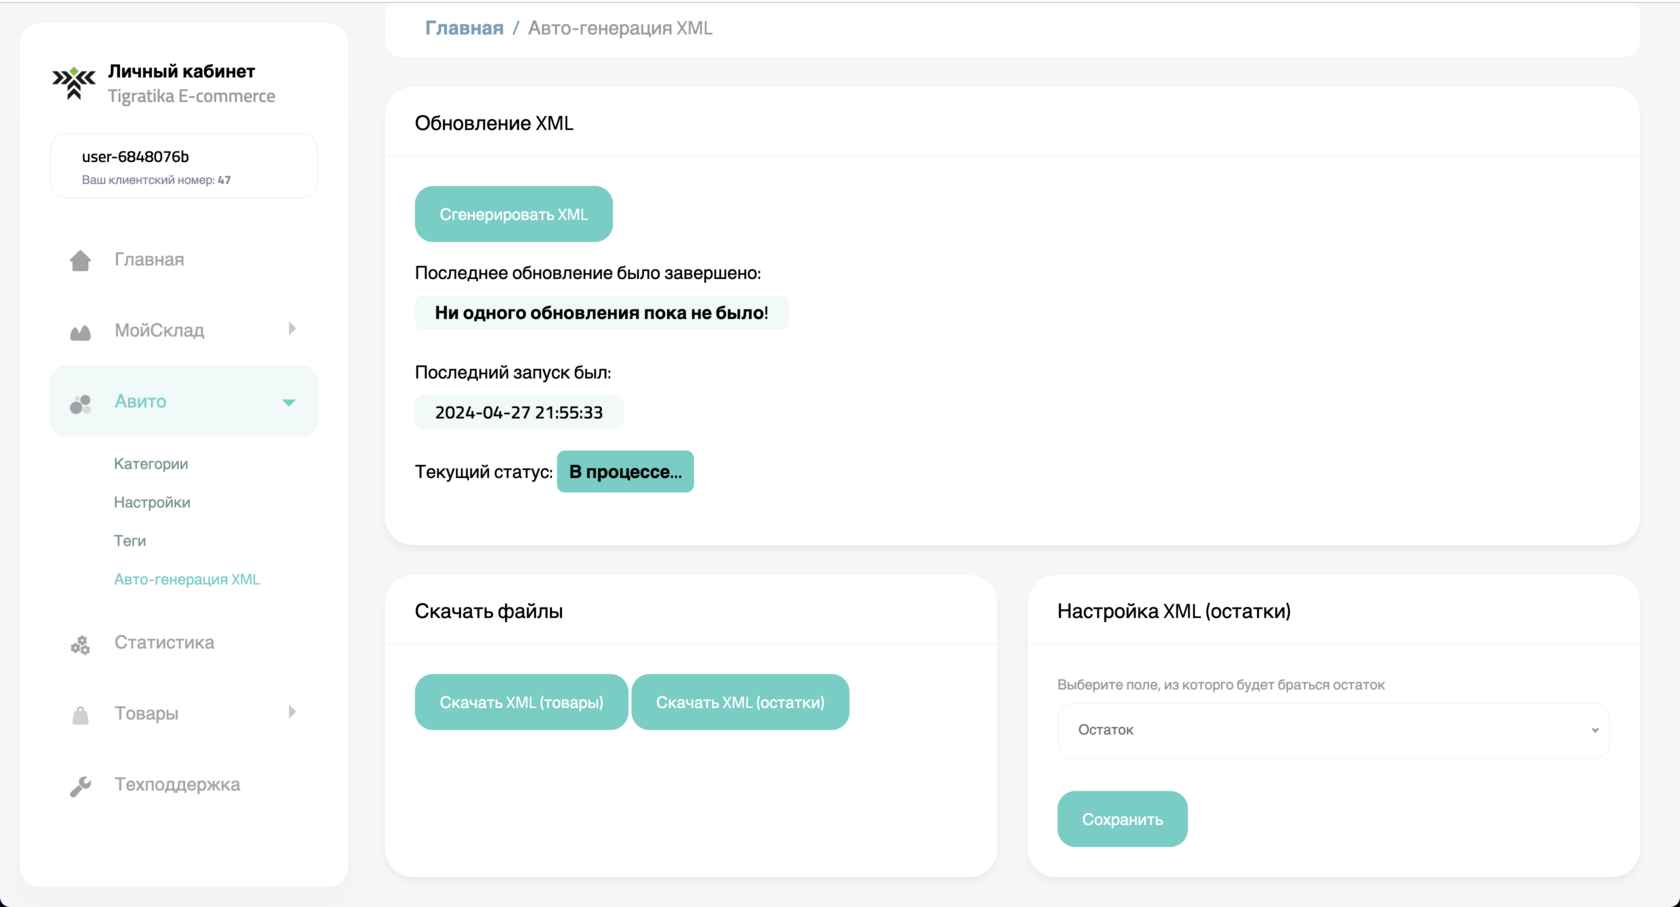The image size is (1680, 907).
Task: Open Авто-генерация XML submenu item
Action: pos(187,579)
